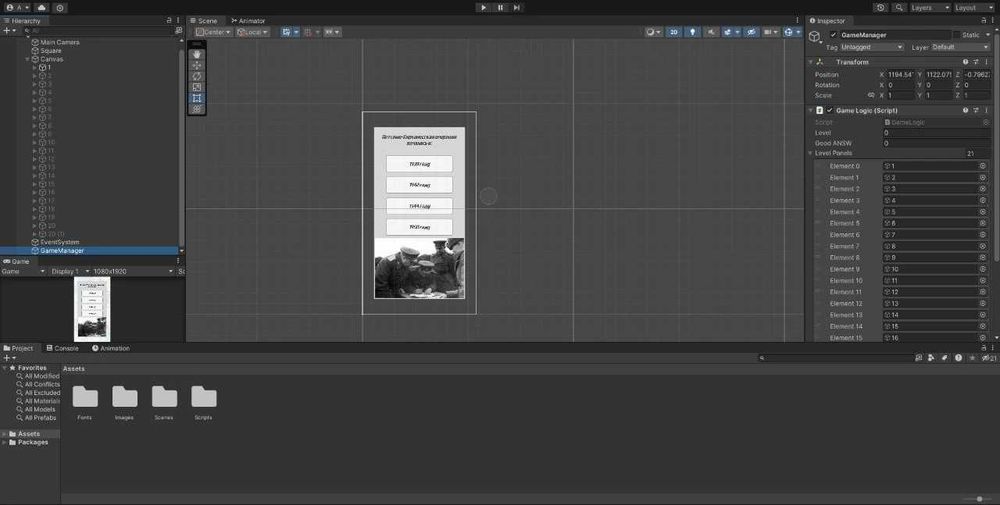Toggle Scene lighting lightbulb
The height and width of the screenshot is (505, 1000).
point(692,32)
